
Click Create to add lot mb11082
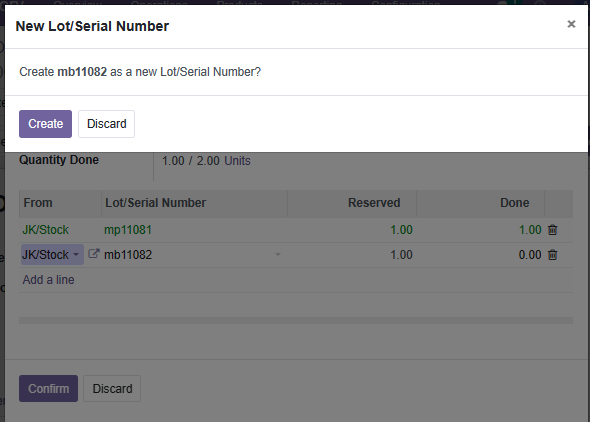(46, 124)
